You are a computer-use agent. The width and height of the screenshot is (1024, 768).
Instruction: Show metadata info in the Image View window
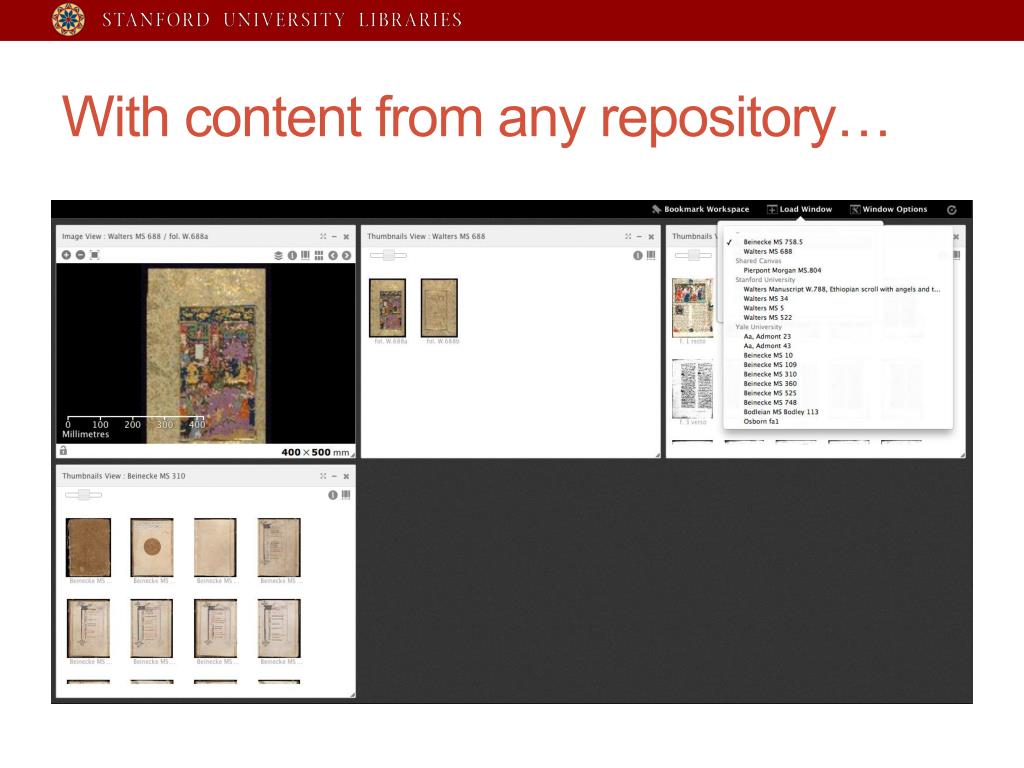[x=292, y=255]
